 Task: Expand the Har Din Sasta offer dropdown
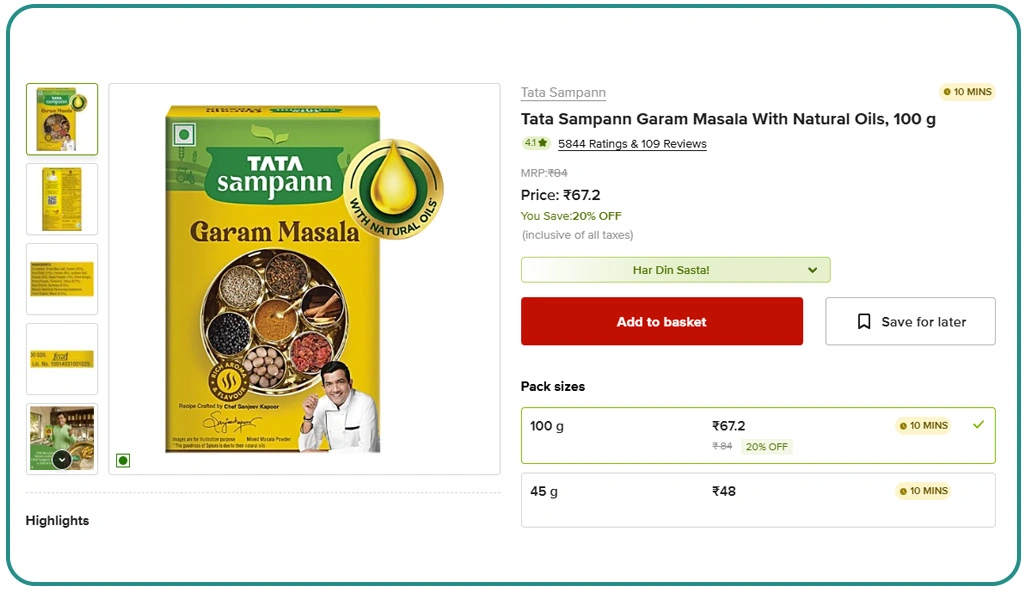click(675, 270)
